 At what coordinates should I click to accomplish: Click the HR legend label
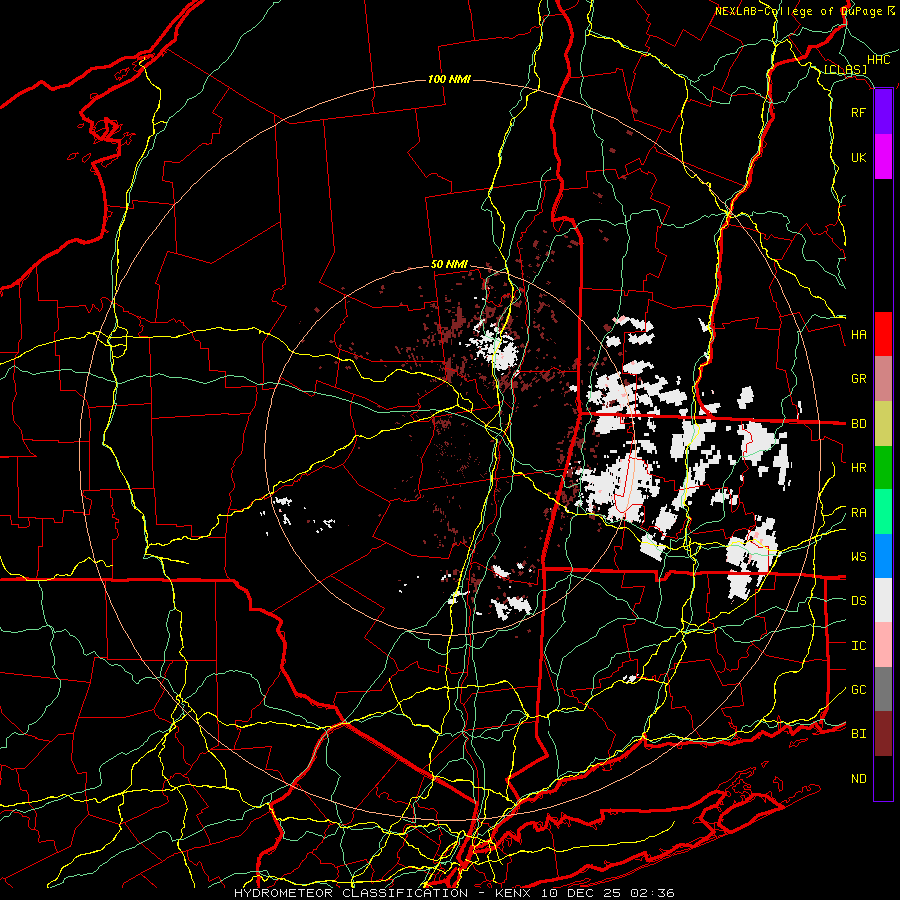pos(858,468)
